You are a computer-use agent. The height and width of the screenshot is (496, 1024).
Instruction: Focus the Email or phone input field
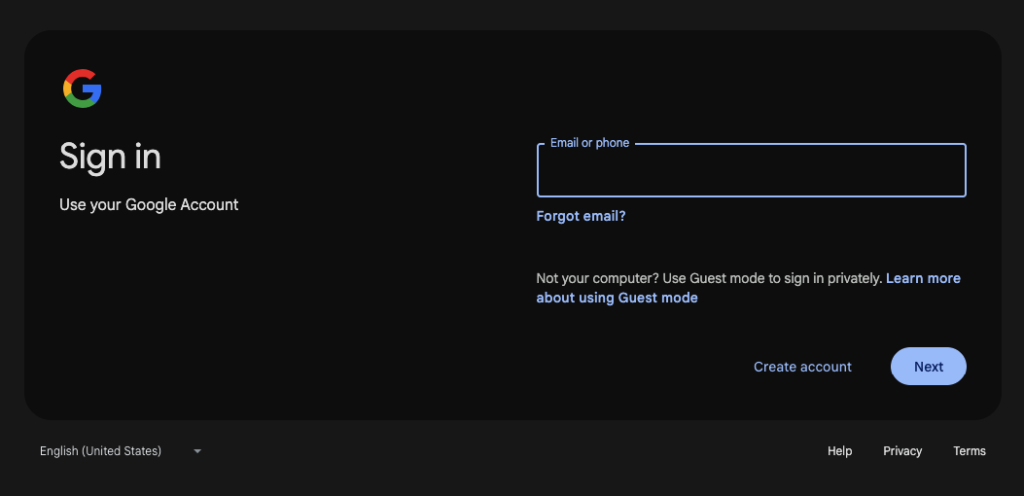751,172
